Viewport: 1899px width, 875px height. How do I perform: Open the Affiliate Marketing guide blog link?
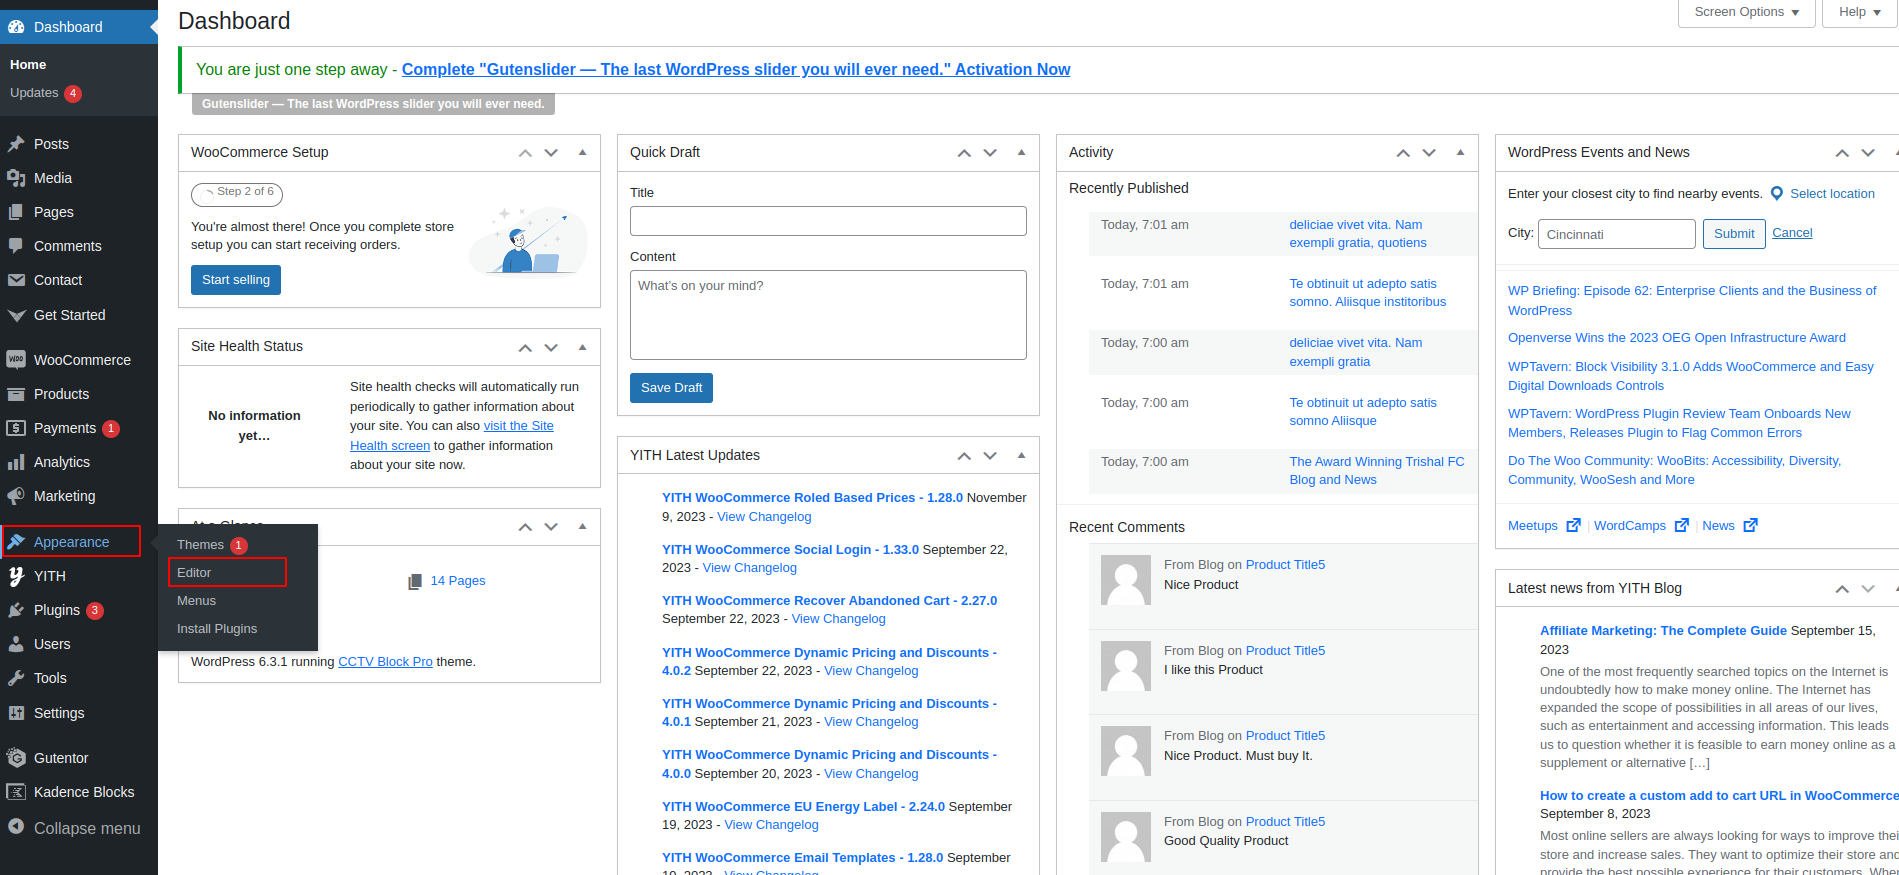coord(1663,631)
